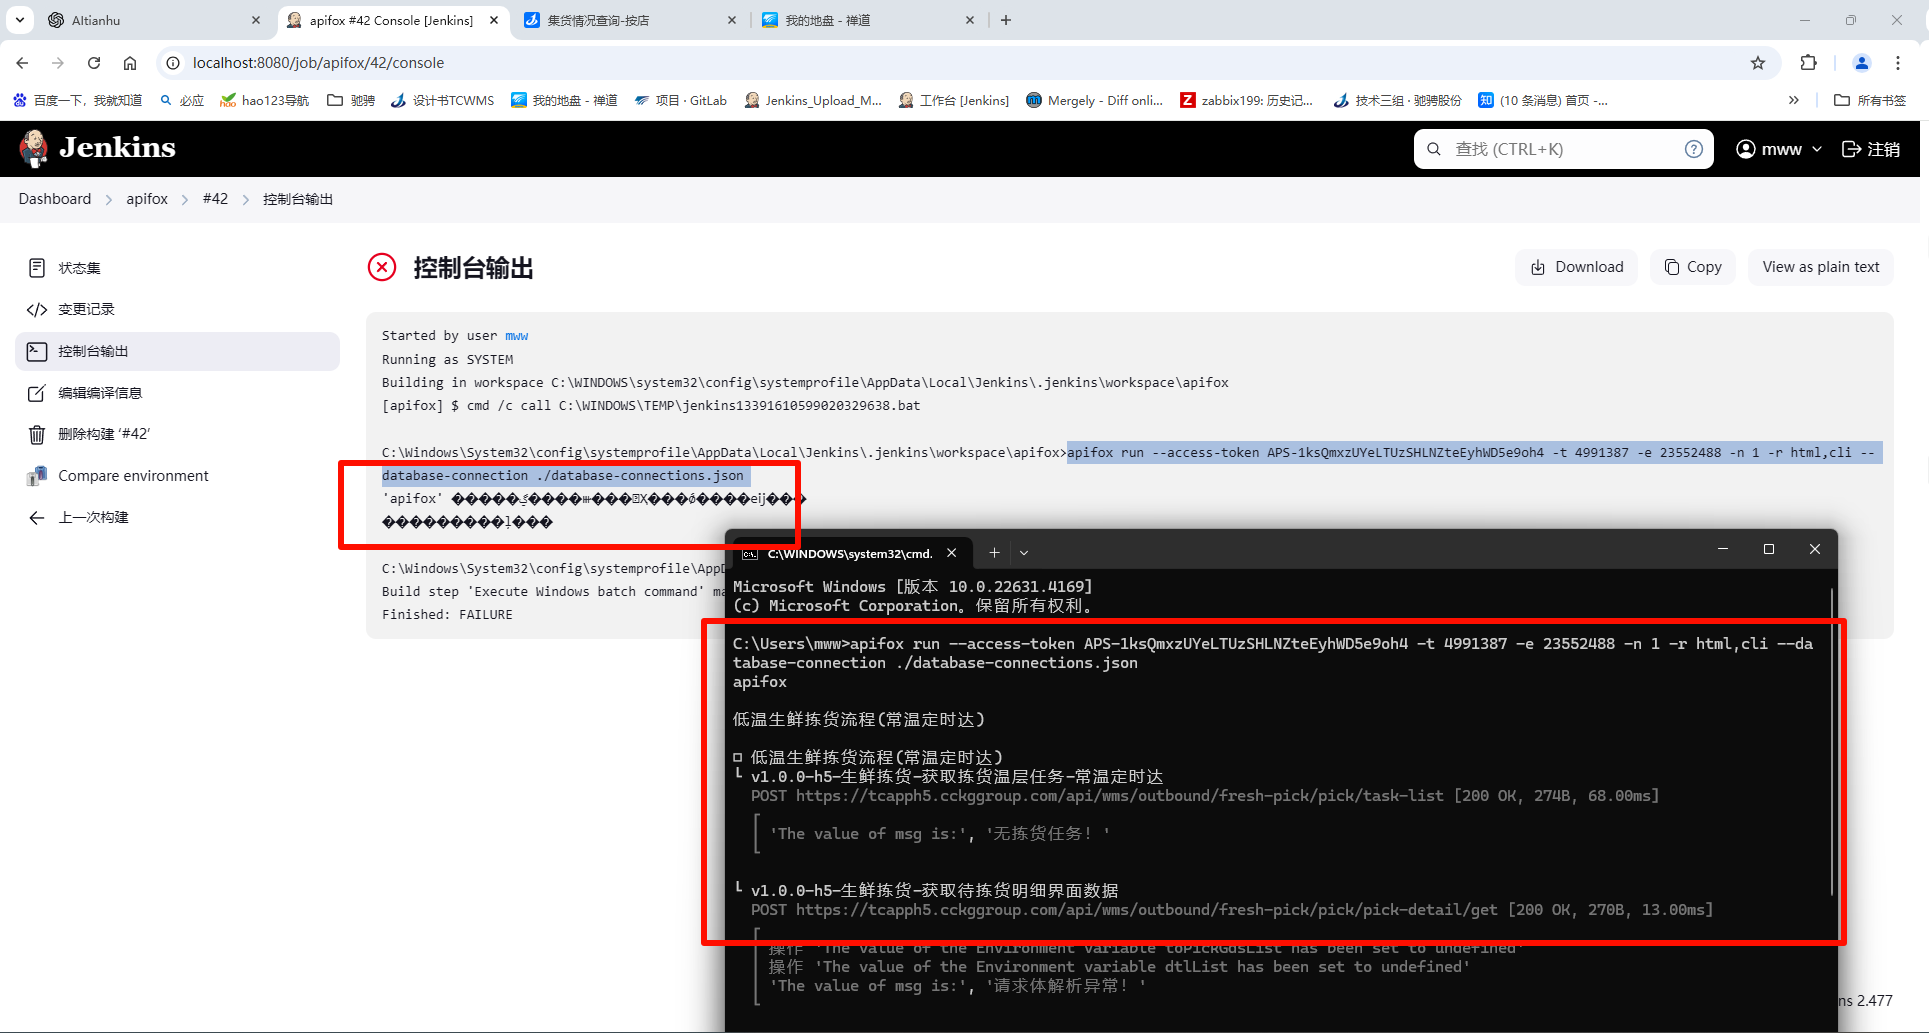This screenshot has height=1033, width=1929.
Task: Reload the Jenkins page
Action: click(x=94, y=63)
